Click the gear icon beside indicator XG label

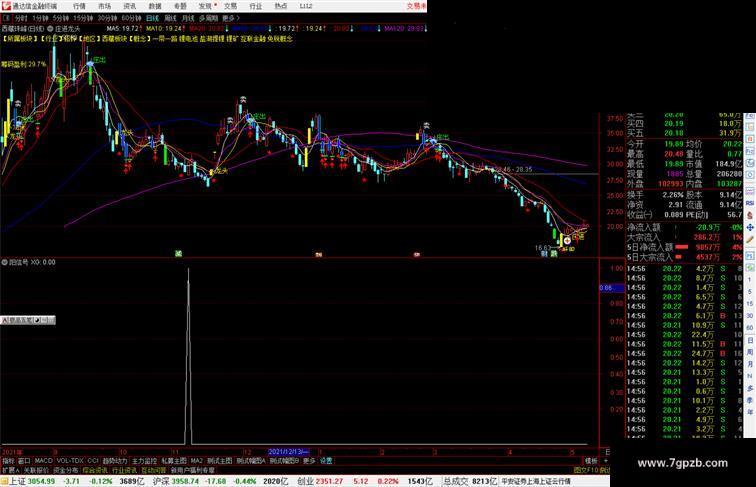(x=4, y=262)
